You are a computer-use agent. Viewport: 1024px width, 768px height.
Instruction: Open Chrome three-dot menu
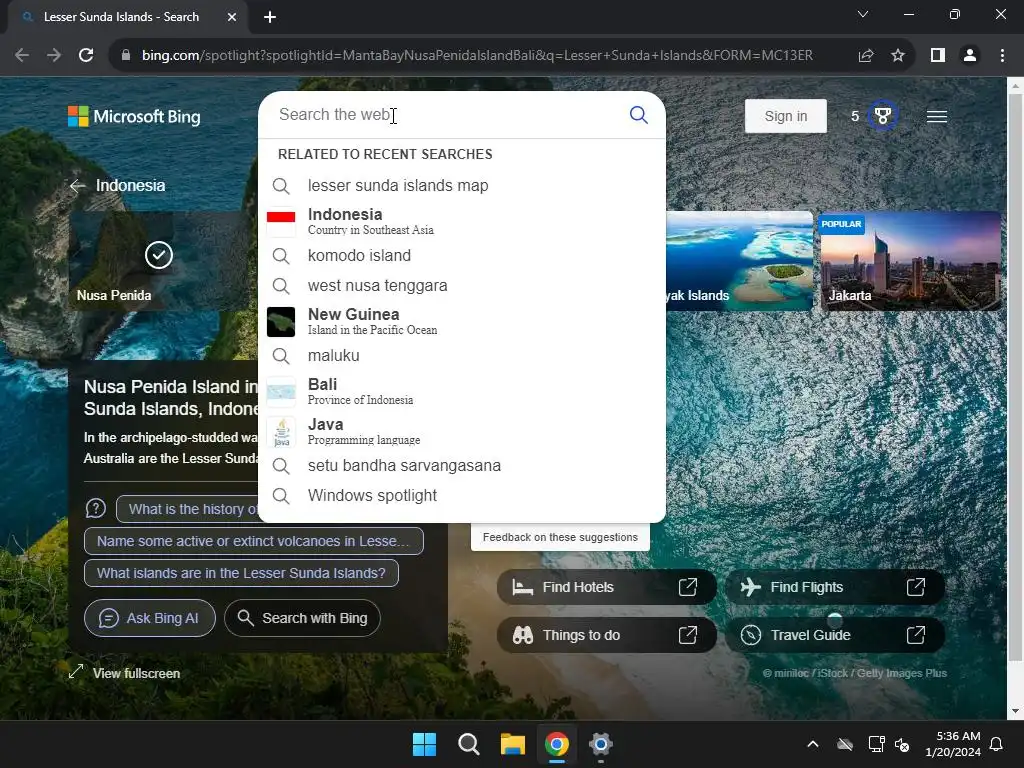pos(1002,56)
